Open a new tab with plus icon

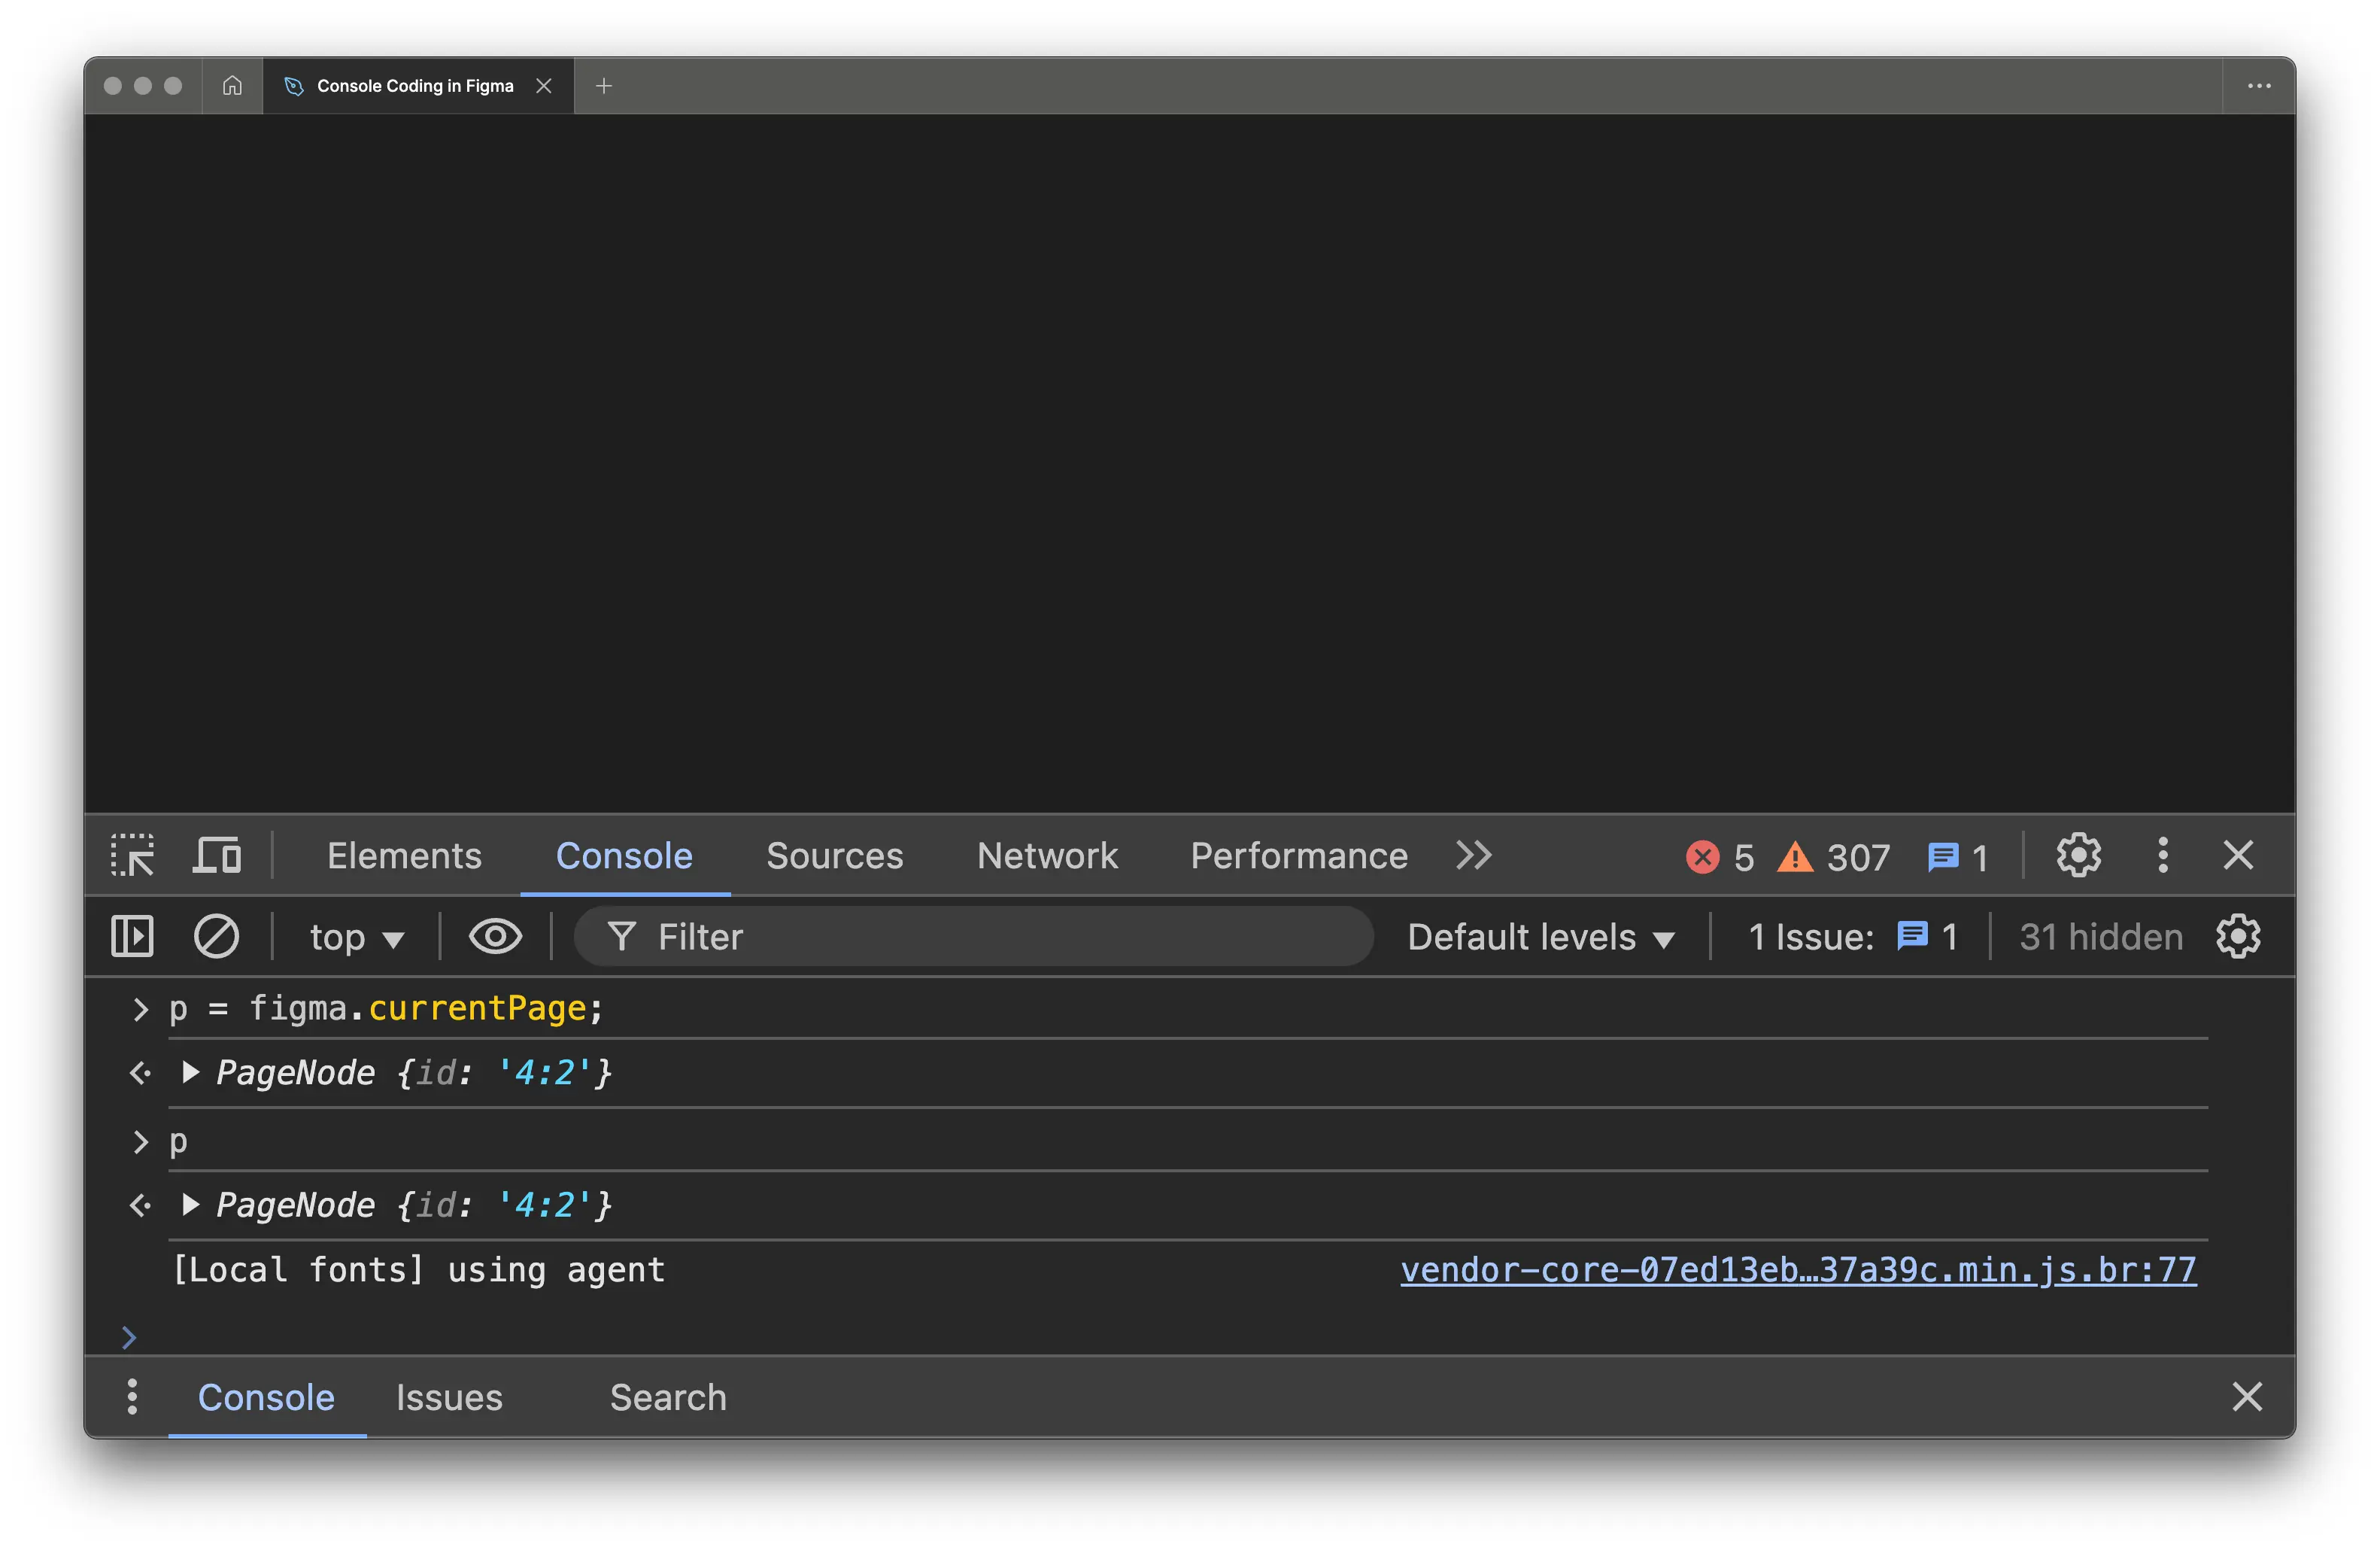coord(604,86)
